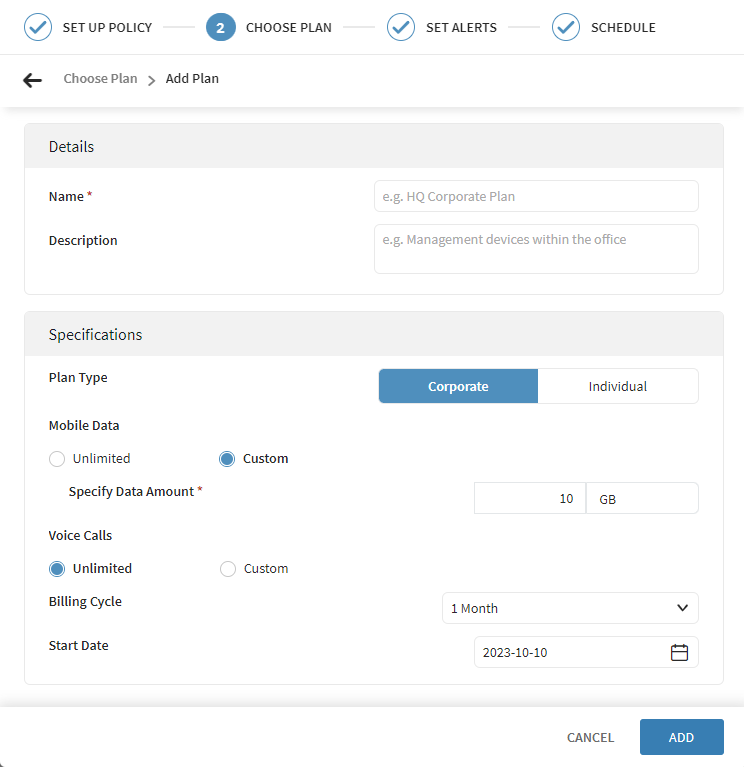This screenshot has height=767, width=744.
Task: Switch plan type to Individual
Action: point(617,386)
